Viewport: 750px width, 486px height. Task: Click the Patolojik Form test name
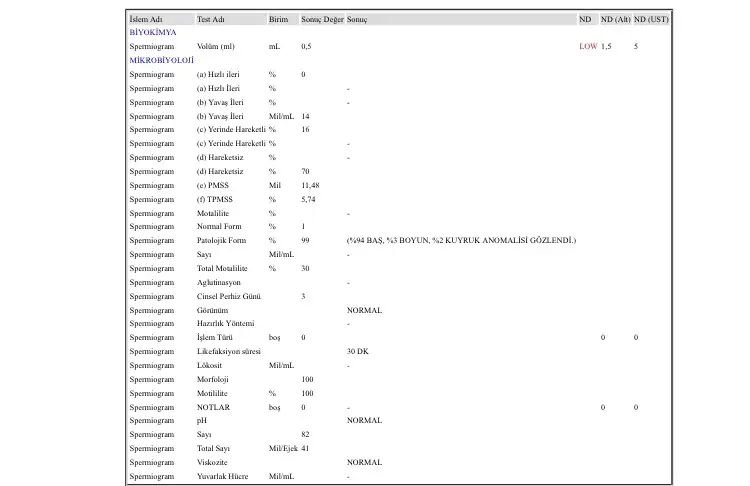pyautogui.click(x=221, y=241)
